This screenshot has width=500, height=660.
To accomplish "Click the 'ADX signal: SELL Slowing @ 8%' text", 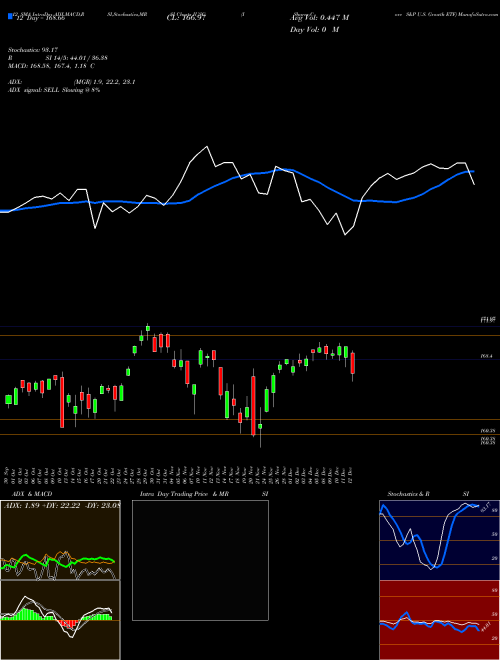I will (x=54, y=90).
